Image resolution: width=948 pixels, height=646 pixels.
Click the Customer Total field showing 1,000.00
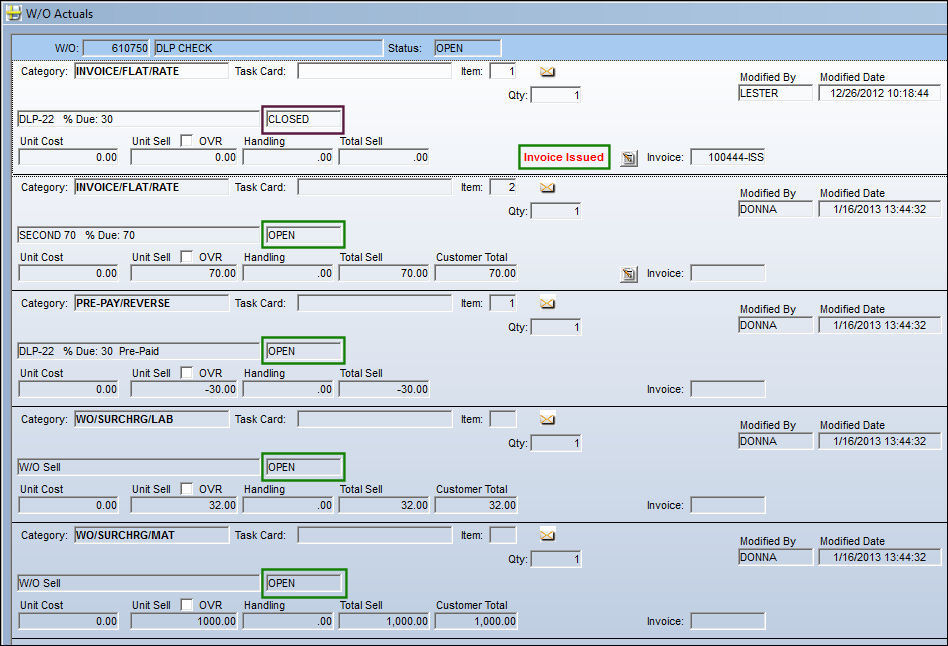pyautogui.click(x=476, y=621)
